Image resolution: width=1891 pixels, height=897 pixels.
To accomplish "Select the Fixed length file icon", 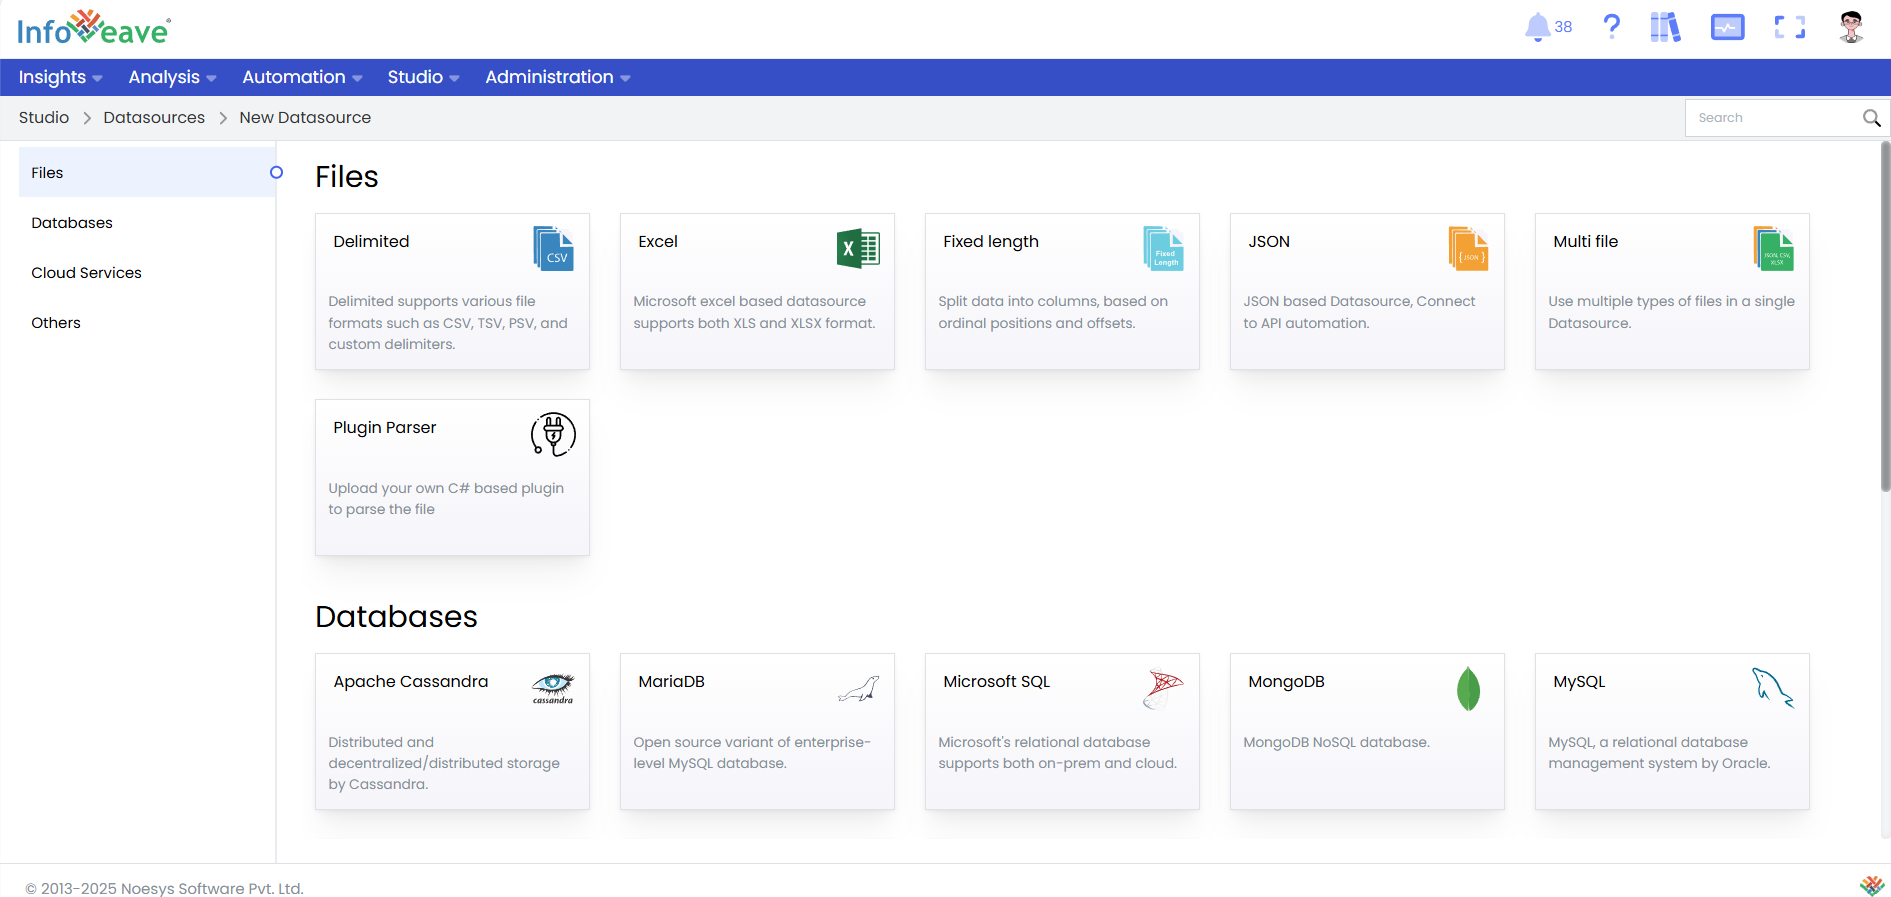I will [1163, 248].
